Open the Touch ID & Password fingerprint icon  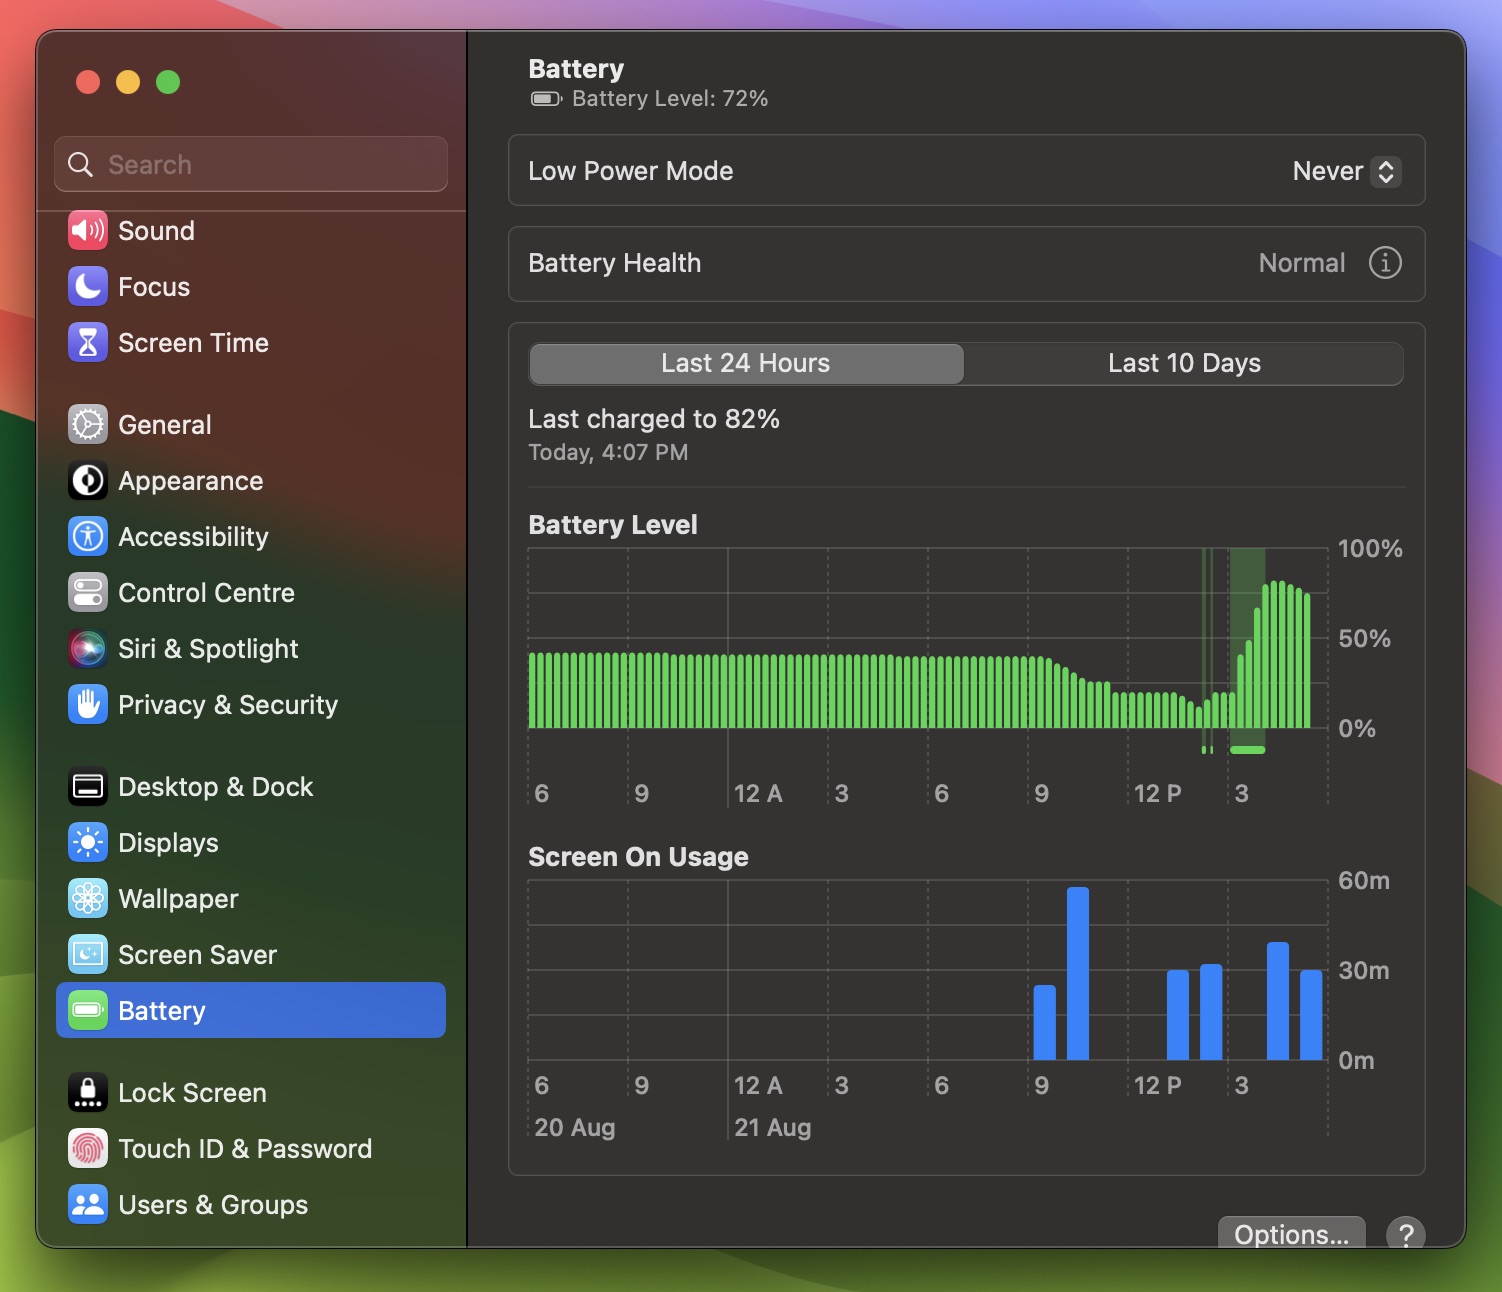tap(87, 1148)
